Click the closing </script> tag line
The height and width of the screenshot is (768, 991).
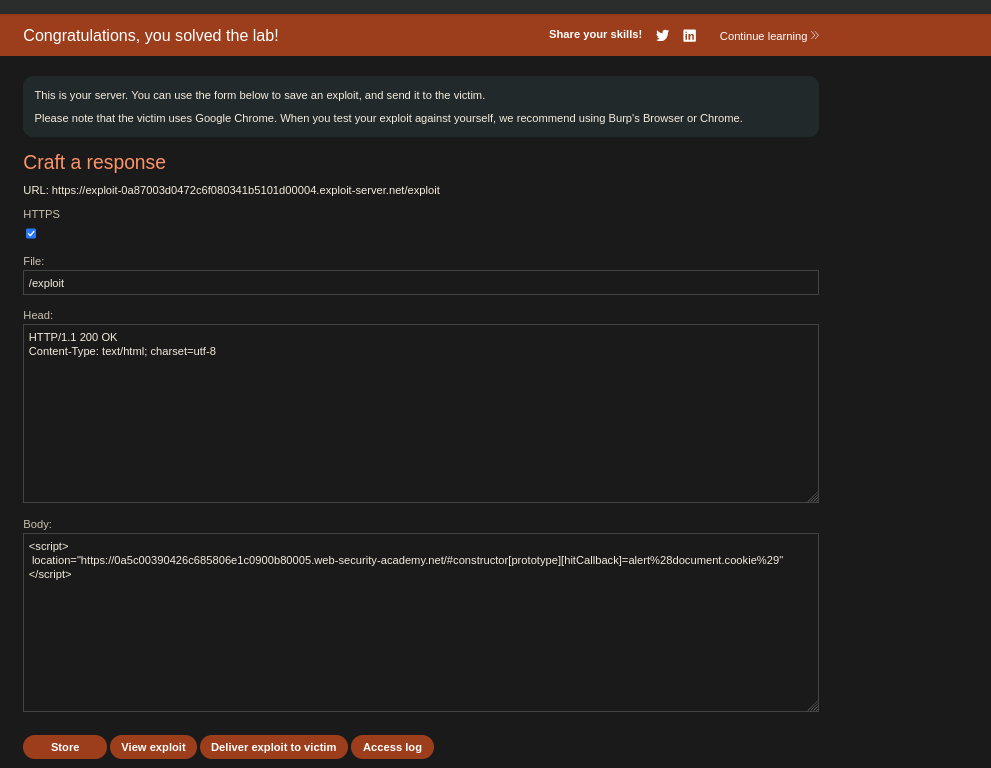tap(50, 574)
